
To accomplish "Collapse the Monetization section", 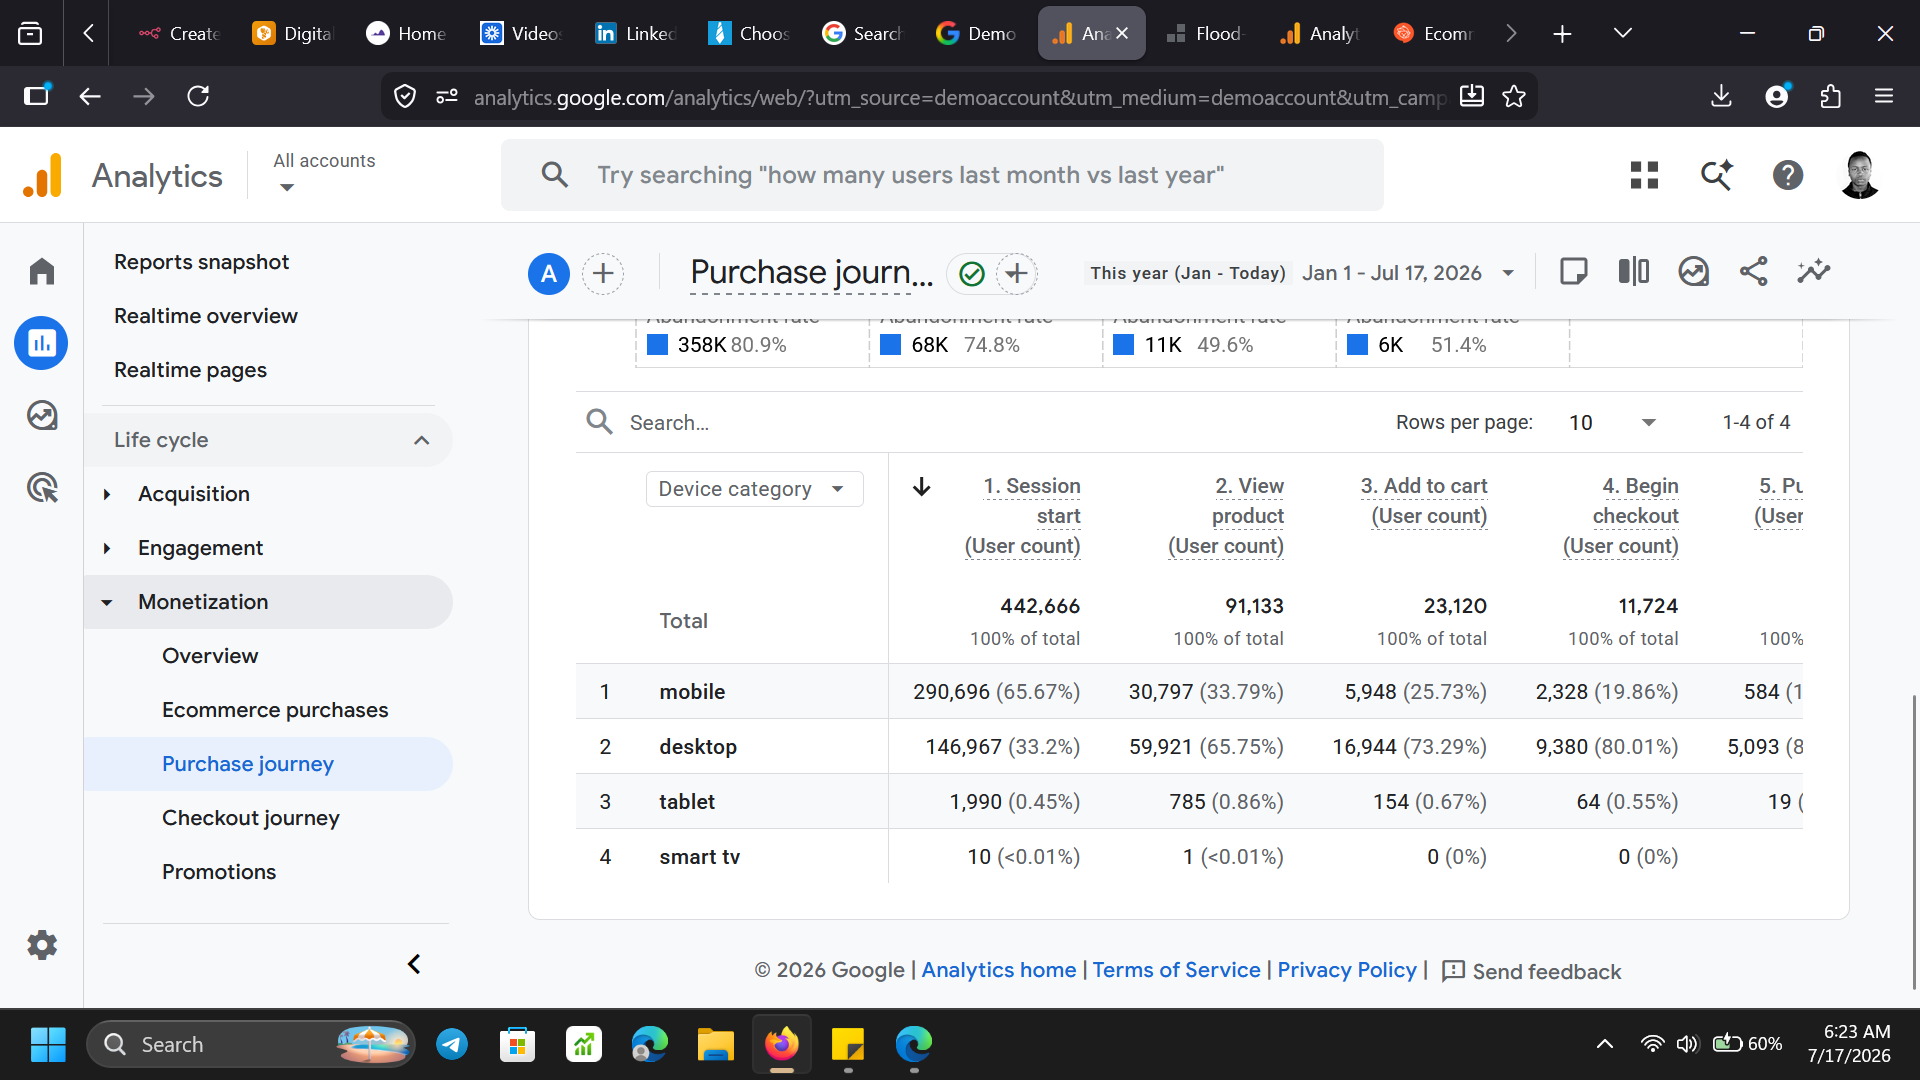I will [107, 602].
